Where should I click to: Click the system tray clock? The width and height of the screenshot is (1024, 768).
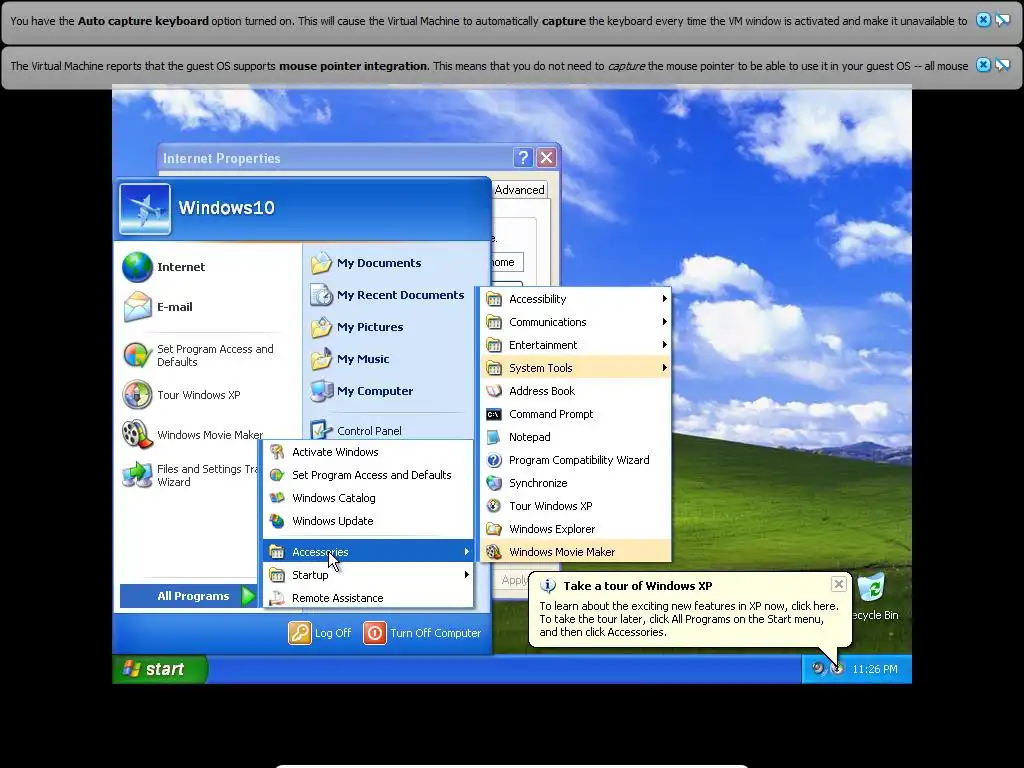click(874, 669)
